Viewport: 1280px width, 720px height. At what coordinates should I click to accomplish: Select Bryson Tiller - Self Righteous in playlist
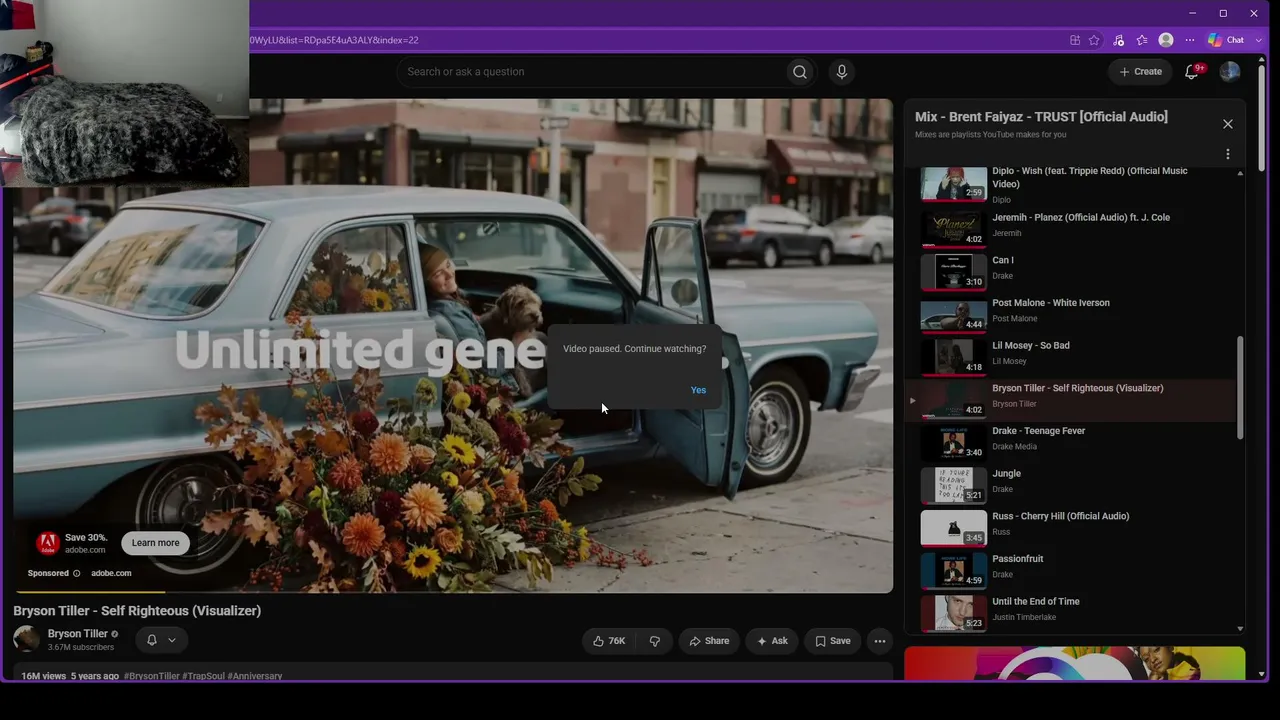tap(1072, 400)
